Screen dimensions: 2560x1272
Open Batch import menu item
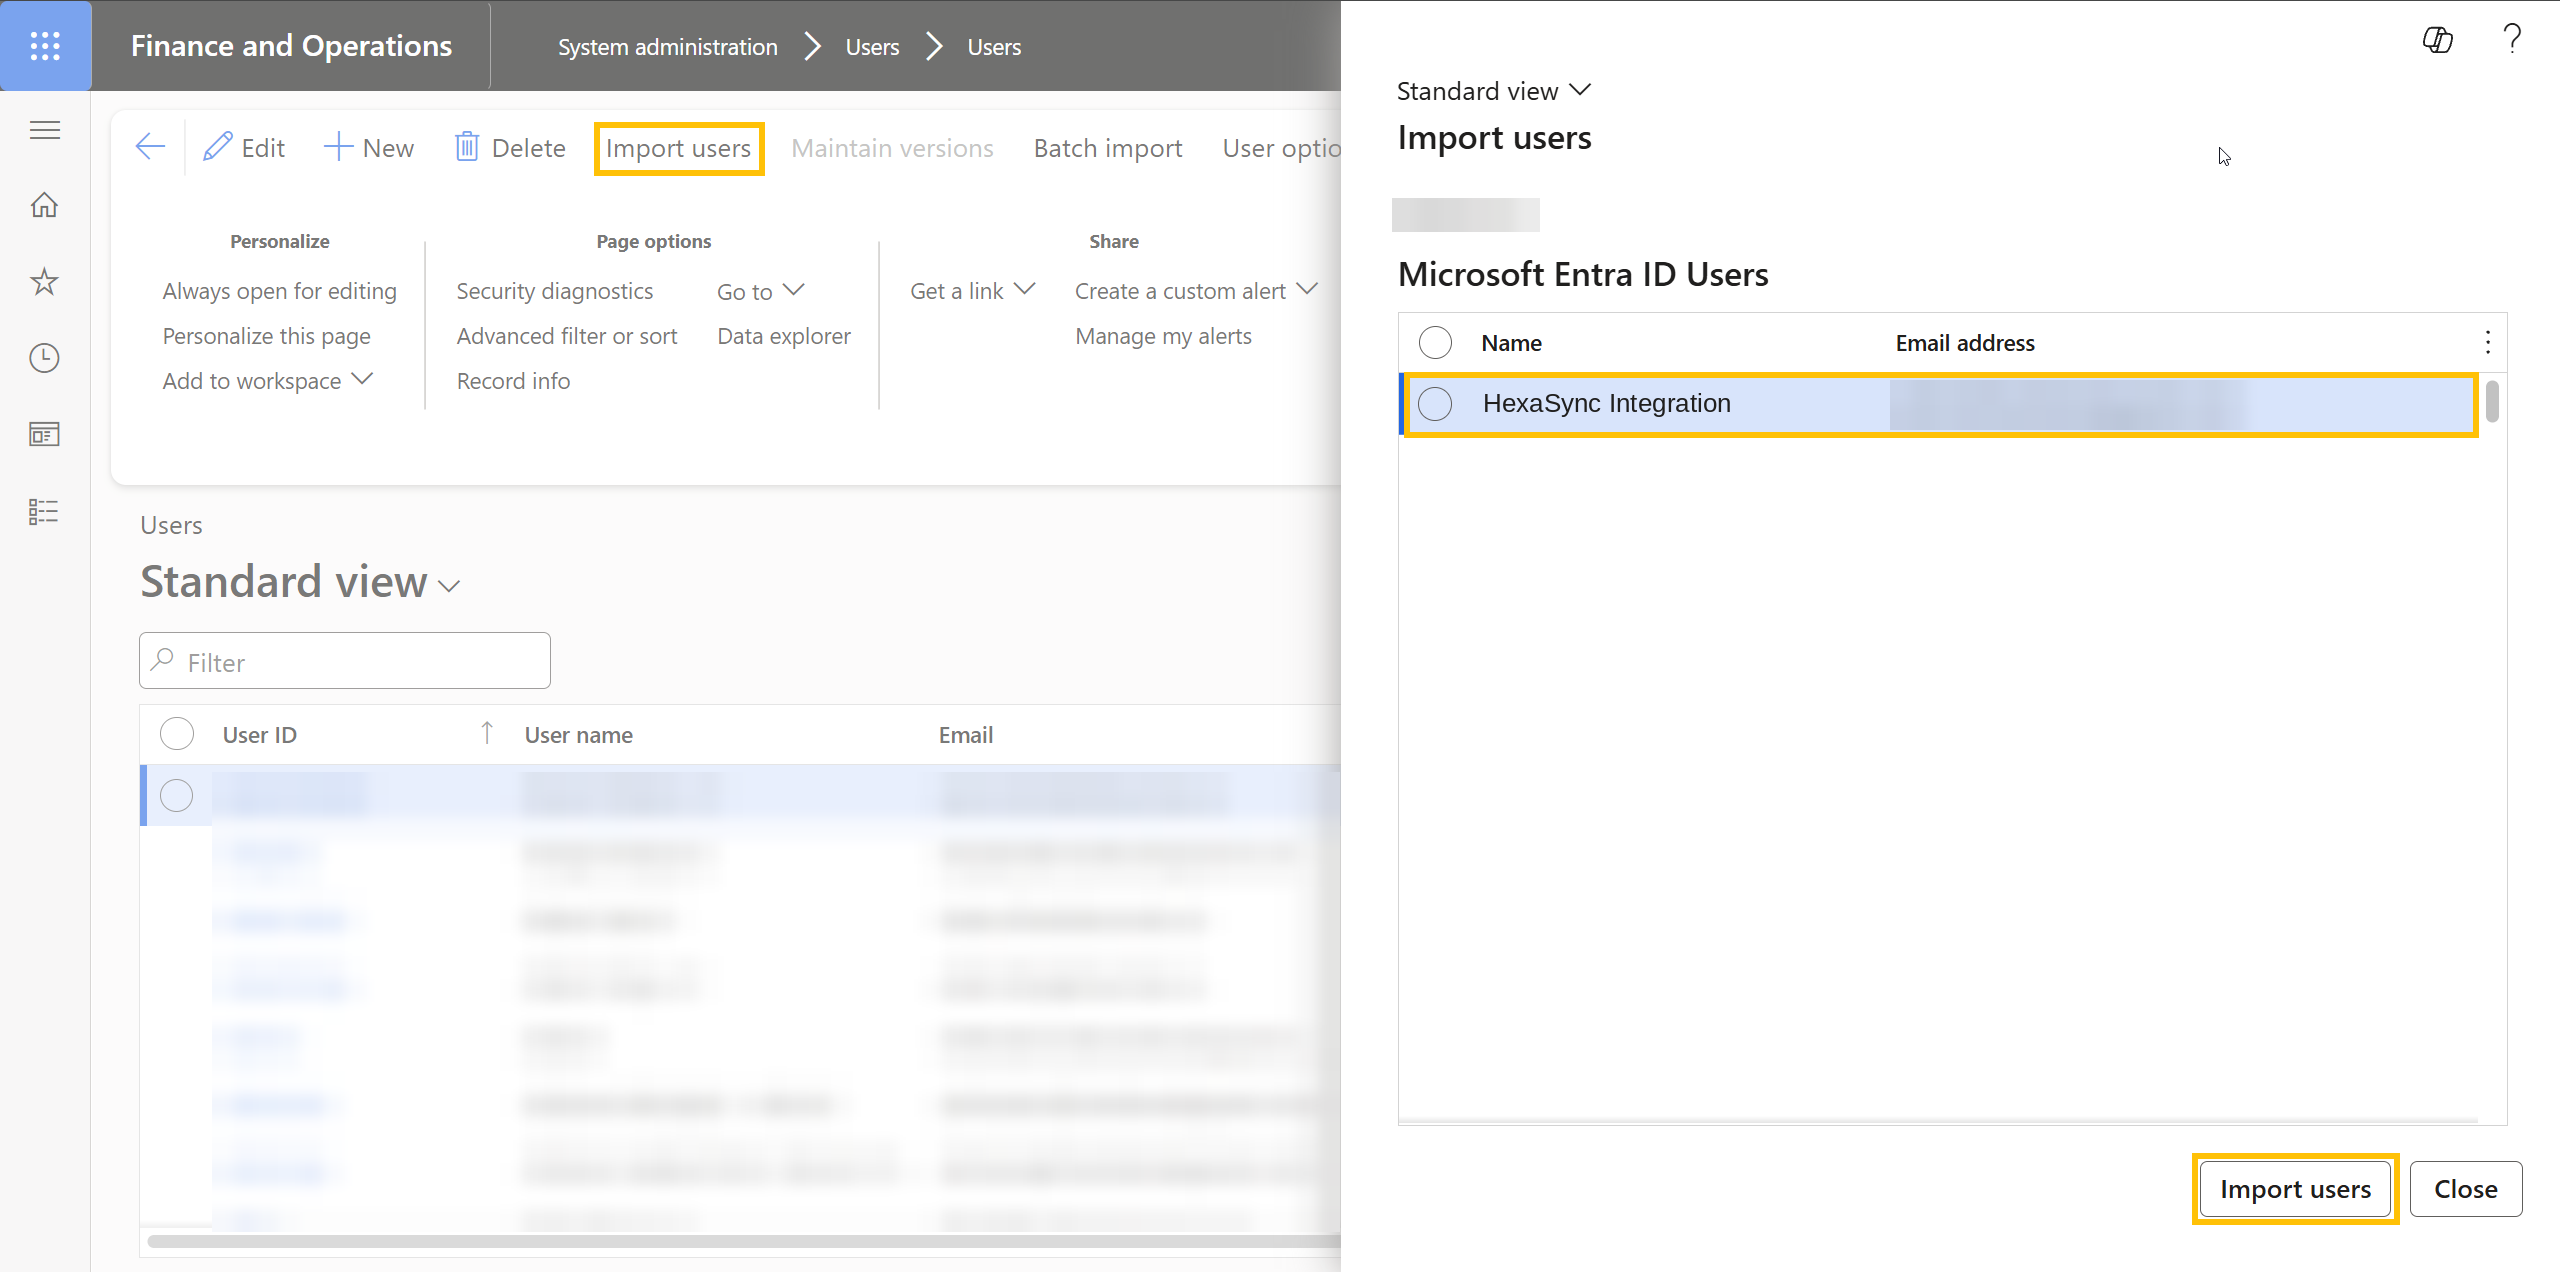coord(1108,148)
